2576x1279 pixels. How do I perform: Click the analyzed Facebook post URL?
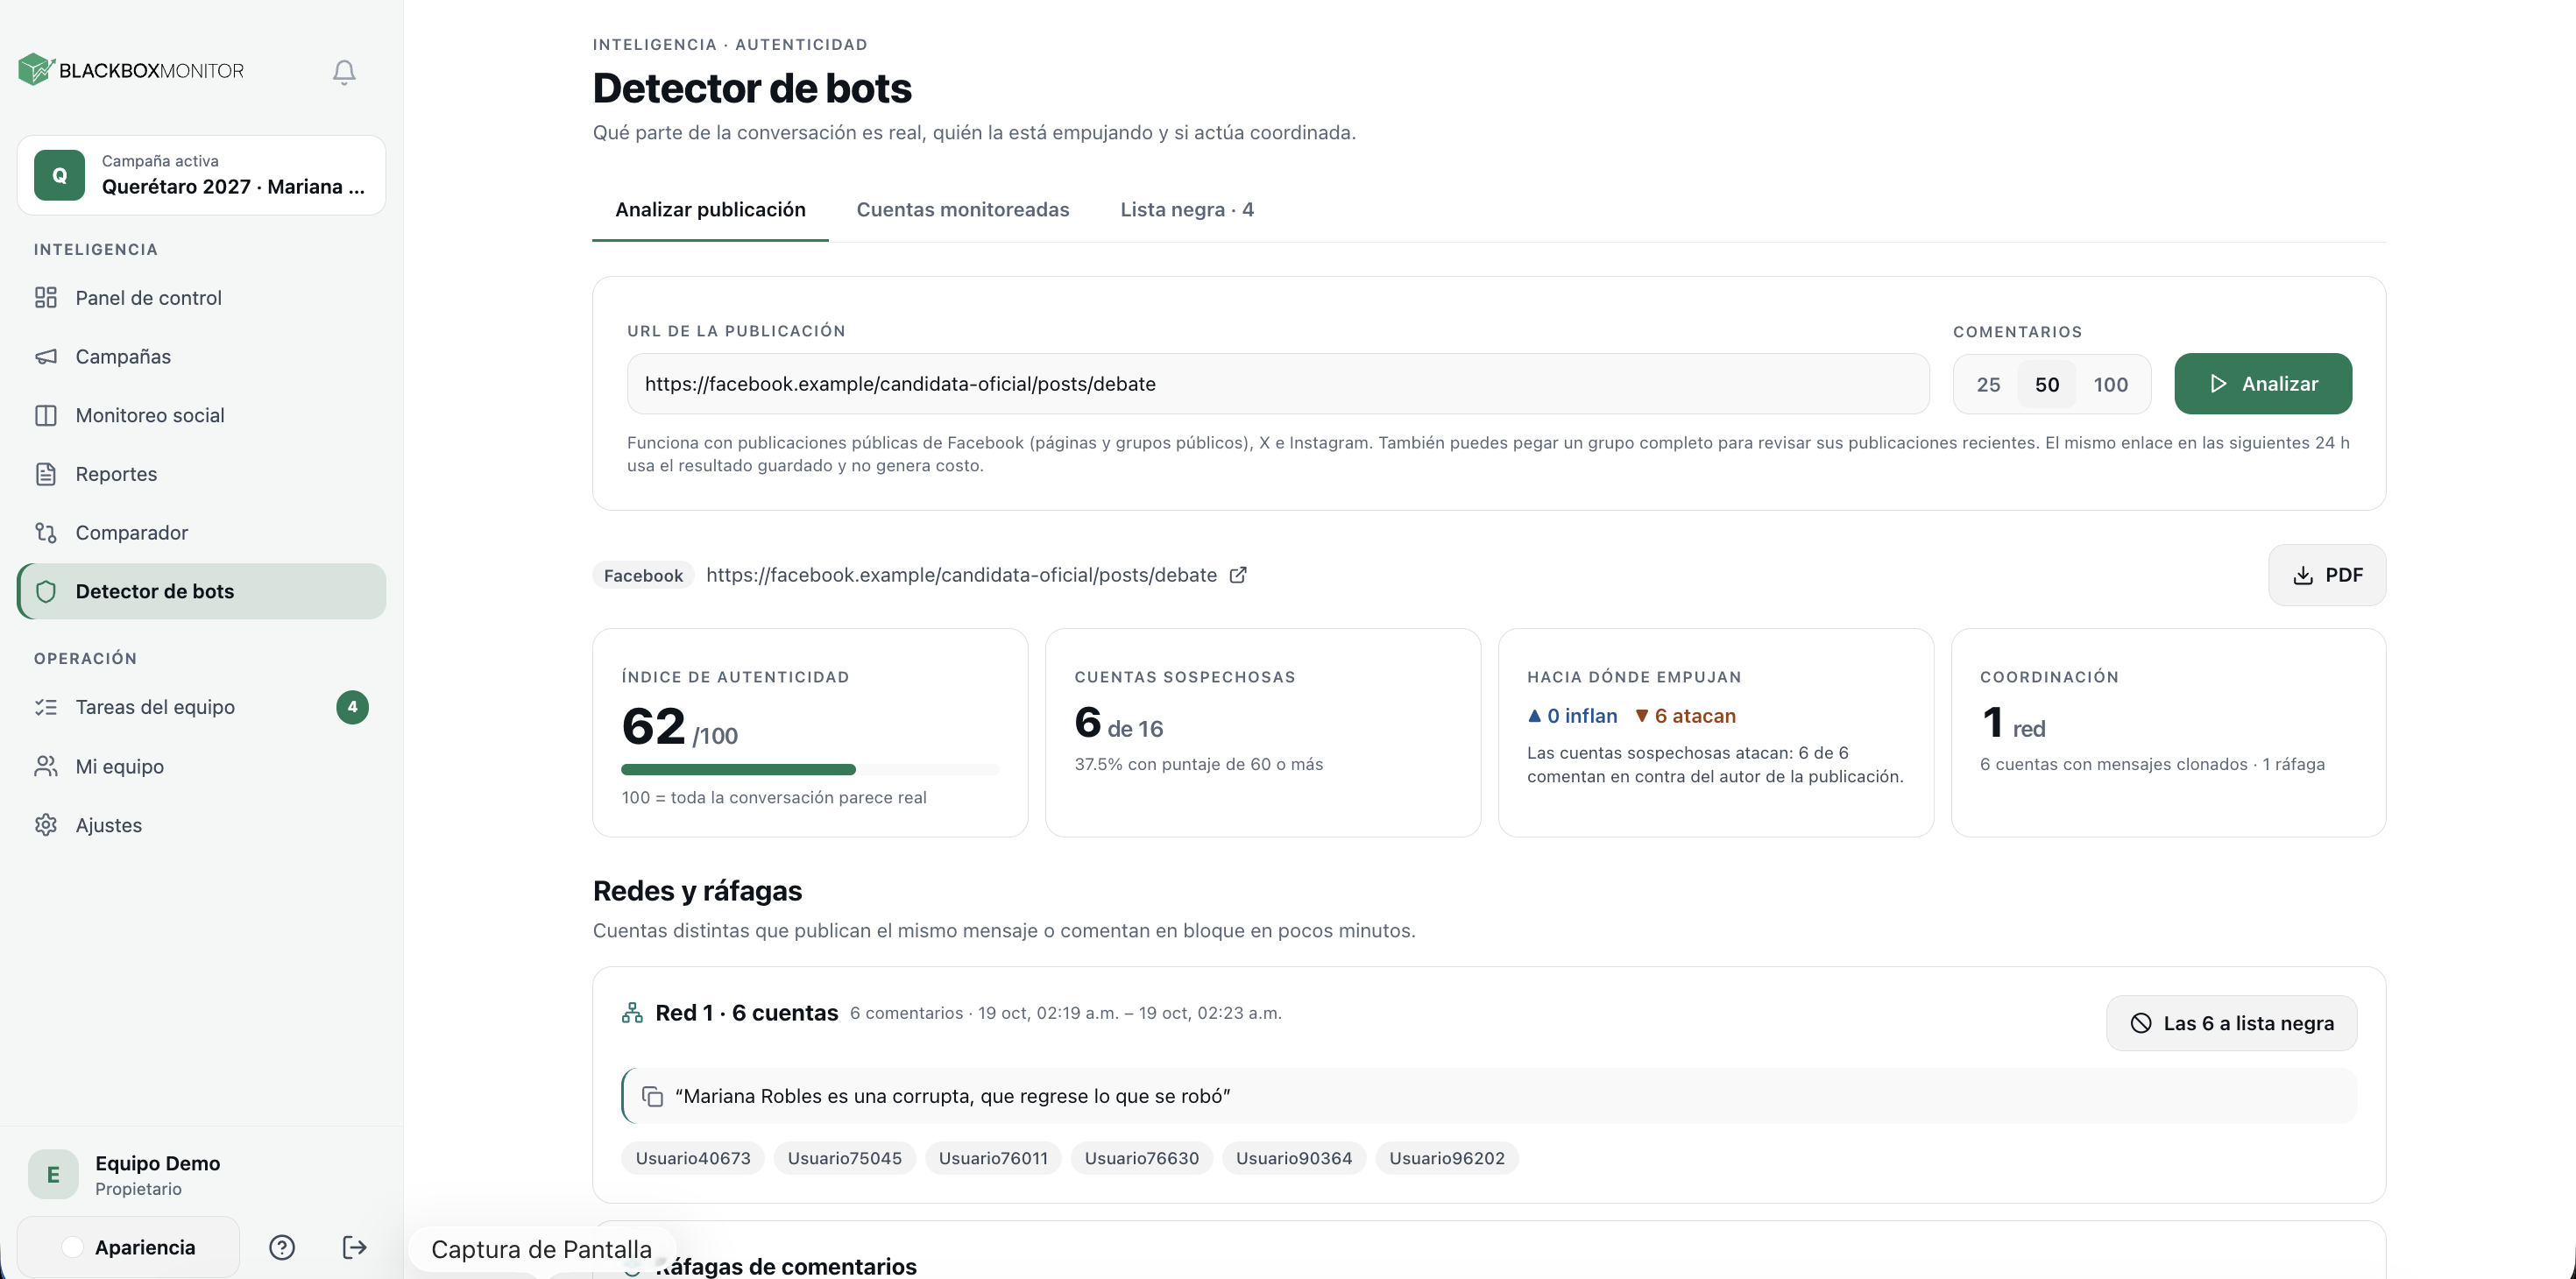[x=961, y=575]
